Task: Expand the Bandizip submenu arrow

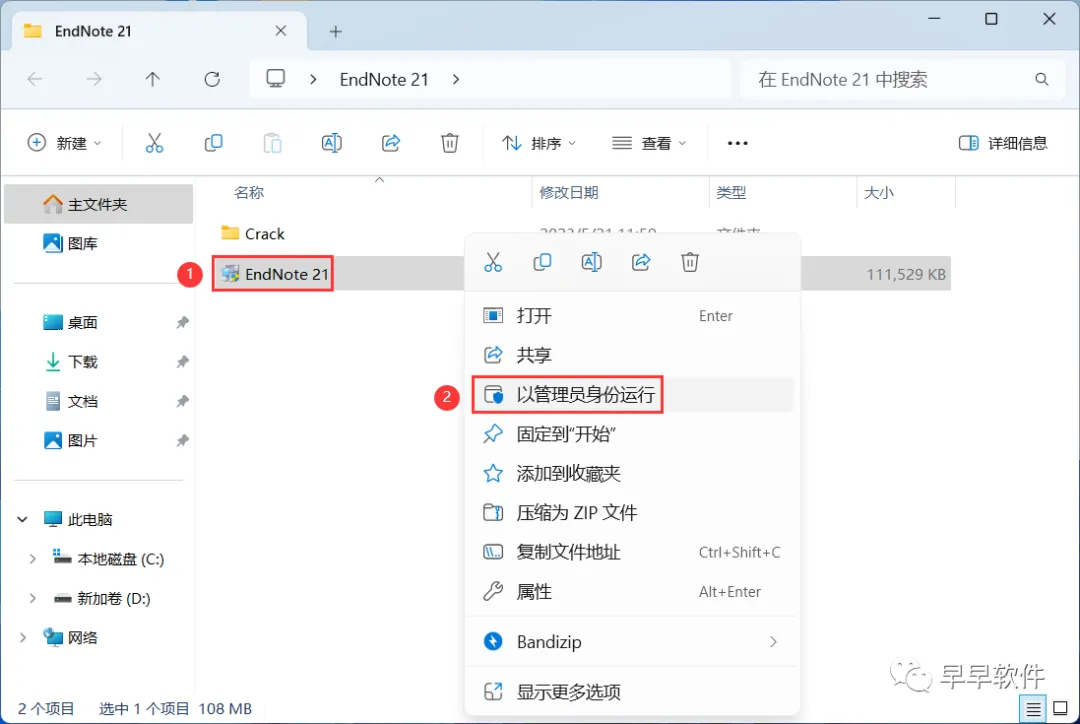Action: coord(773,642)
